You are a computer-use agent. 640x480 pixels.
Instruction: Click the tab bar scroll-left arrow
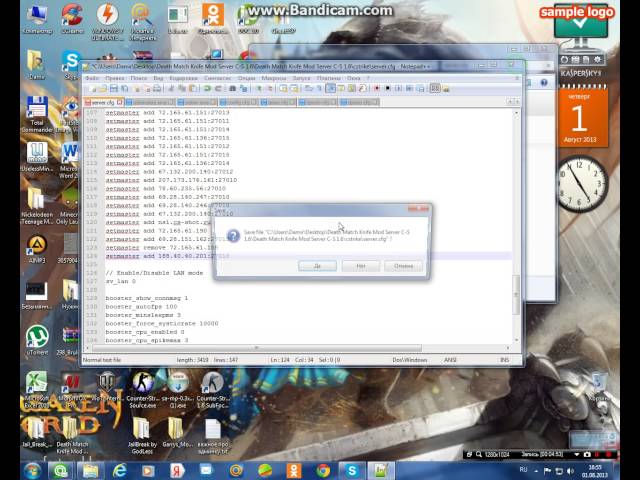pyautogui.click(x=510, y=102)
